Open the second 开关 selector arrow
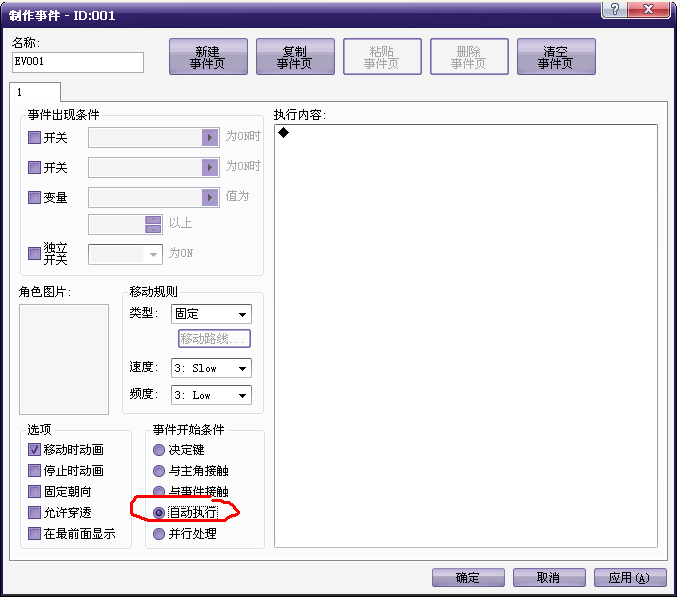The image size is (677, 597). 210,167
